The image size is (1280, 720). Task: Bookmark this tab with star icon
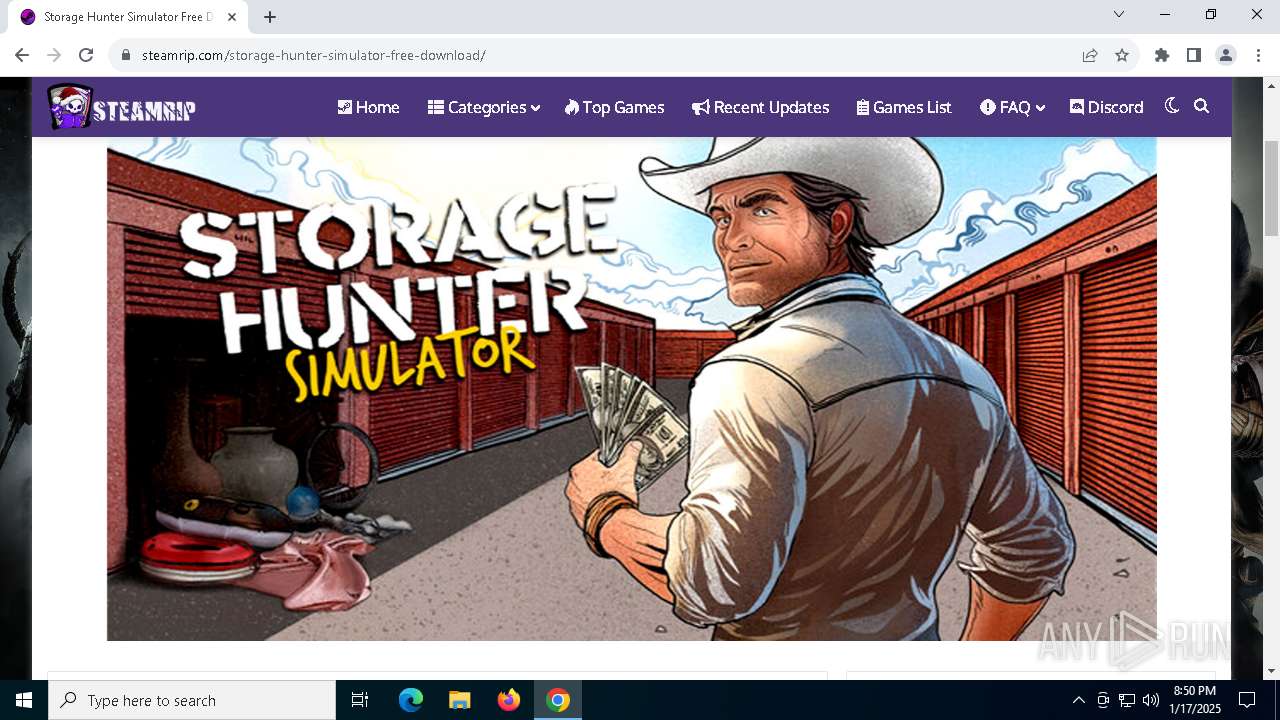1122,55
